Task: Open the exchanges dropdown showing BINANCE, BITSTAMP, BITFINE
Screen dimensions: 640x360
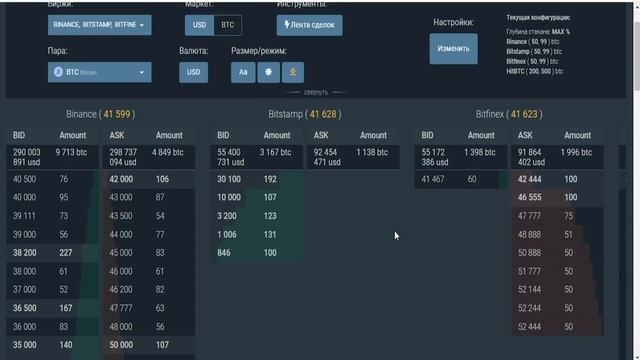Action: coord(100,25)
